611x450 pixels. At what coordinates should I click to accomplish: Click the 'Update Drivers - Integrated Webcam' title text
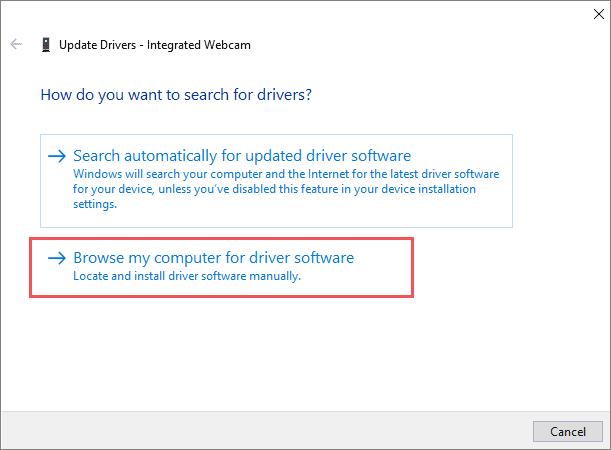[155, 45]
